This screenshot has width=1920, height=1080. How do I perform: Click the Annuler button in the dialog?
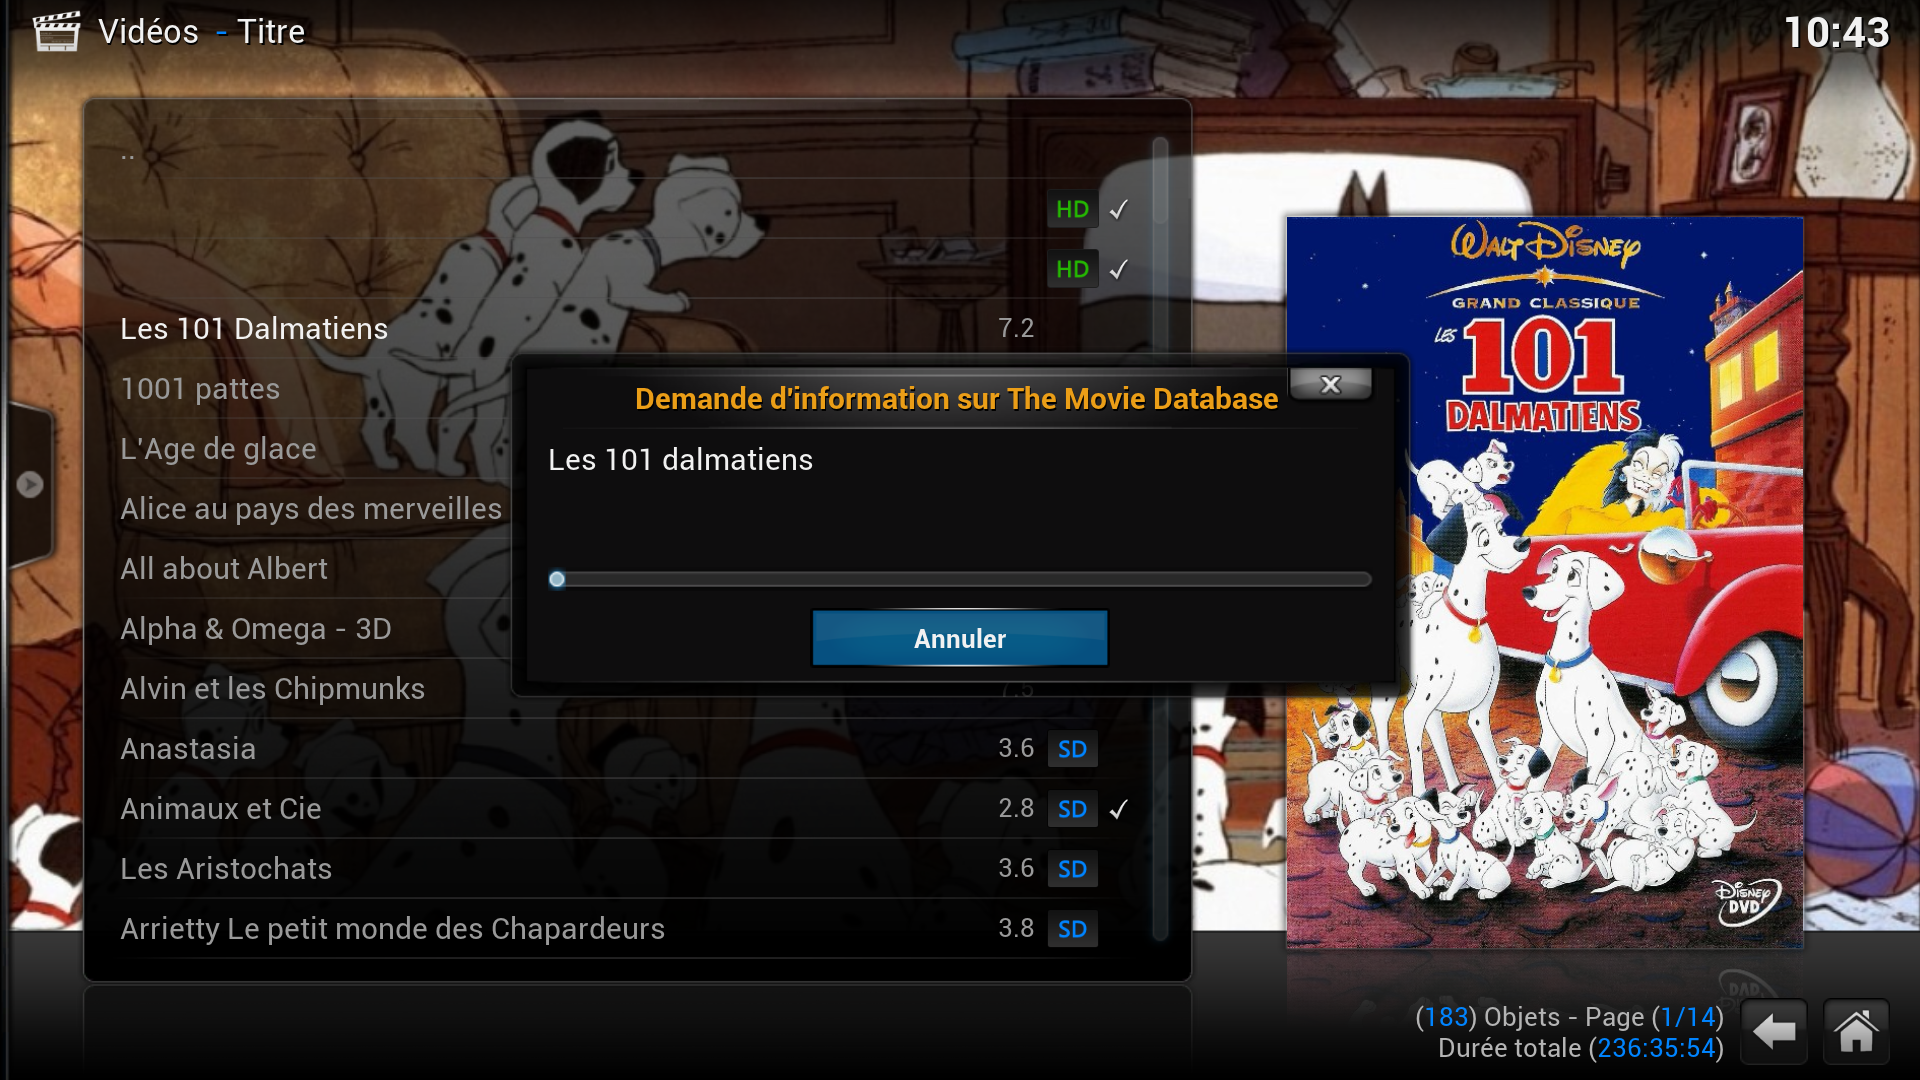point(960,638)
